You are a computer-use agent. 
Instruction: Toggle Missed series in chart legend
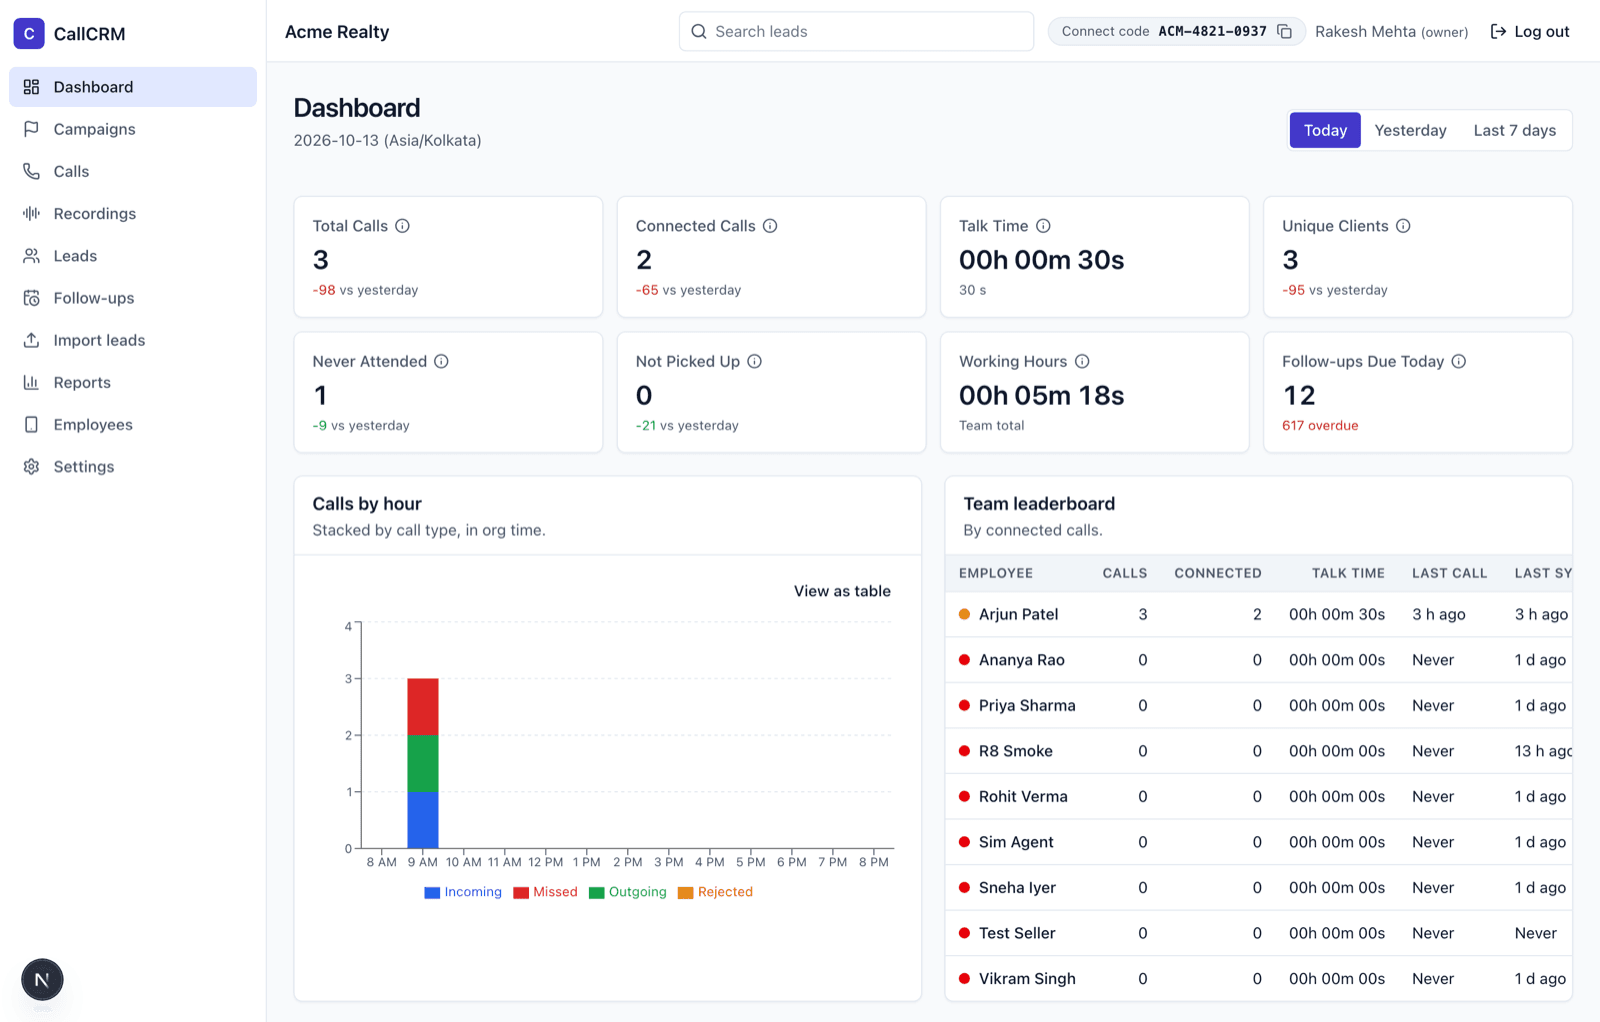tap(545, 892)
